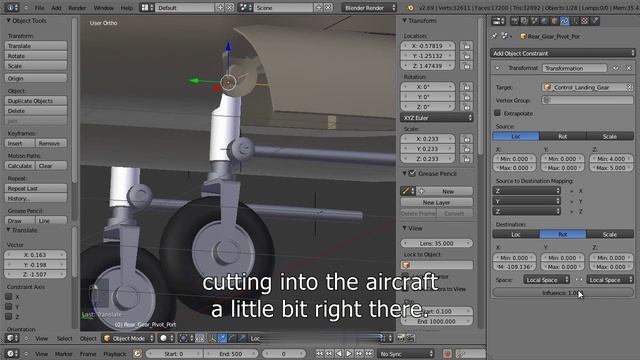Lock the Rotation Y value
The height and width of the screenshot is (360, 640).
click(466, 97)
